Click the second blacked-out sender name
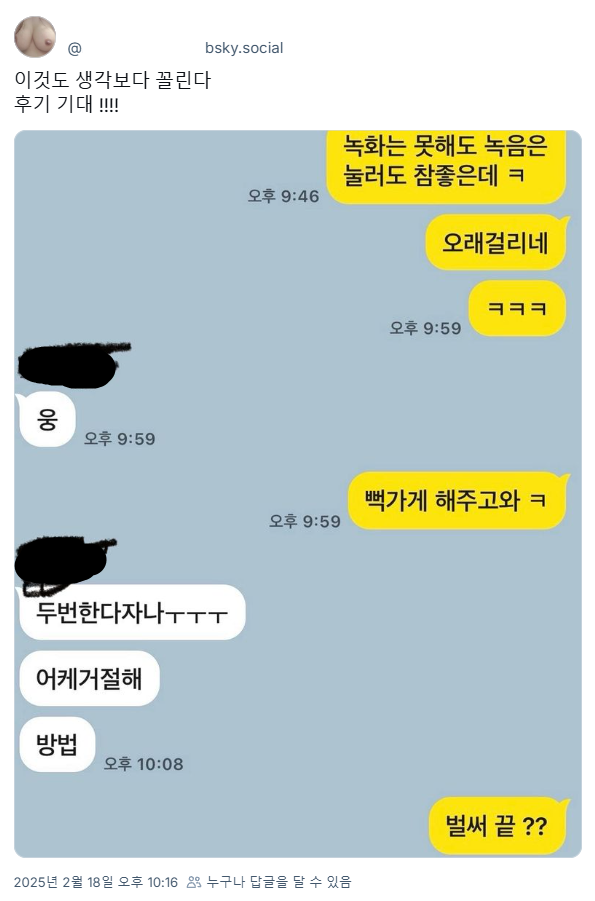 click(64, 560)
